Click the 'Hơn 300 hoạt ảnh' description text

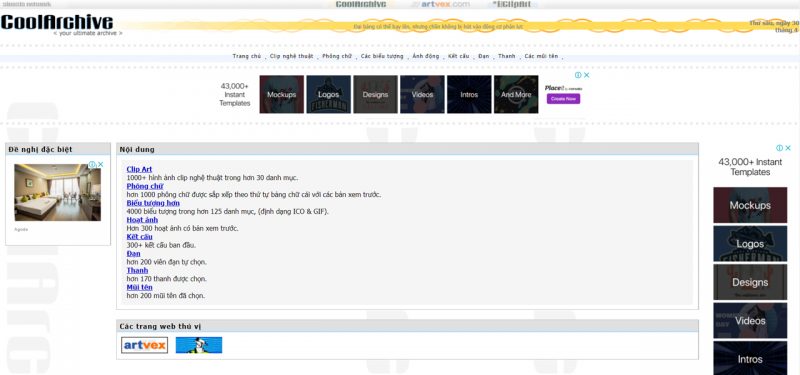[x=182, y=229]
